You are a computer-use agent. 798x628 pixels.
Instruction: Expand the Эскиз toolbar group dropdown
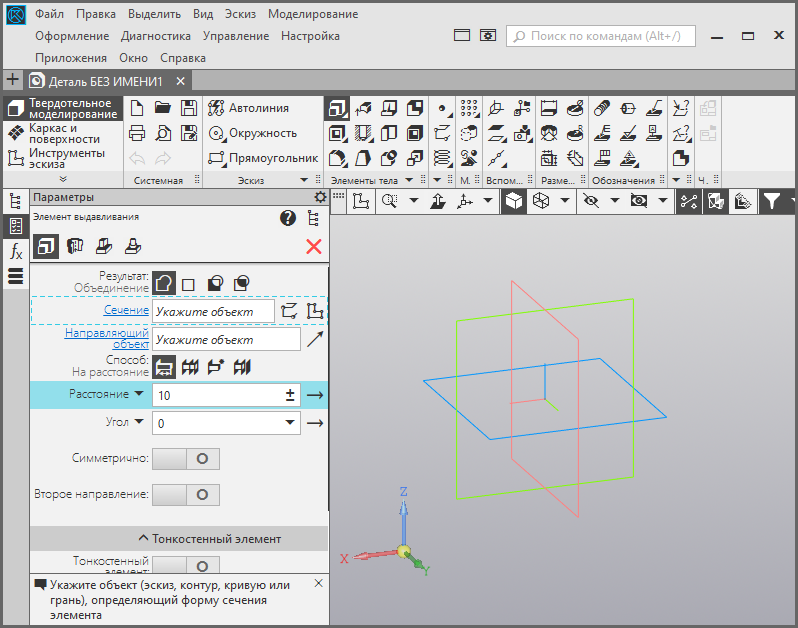[x=304, y=180]
